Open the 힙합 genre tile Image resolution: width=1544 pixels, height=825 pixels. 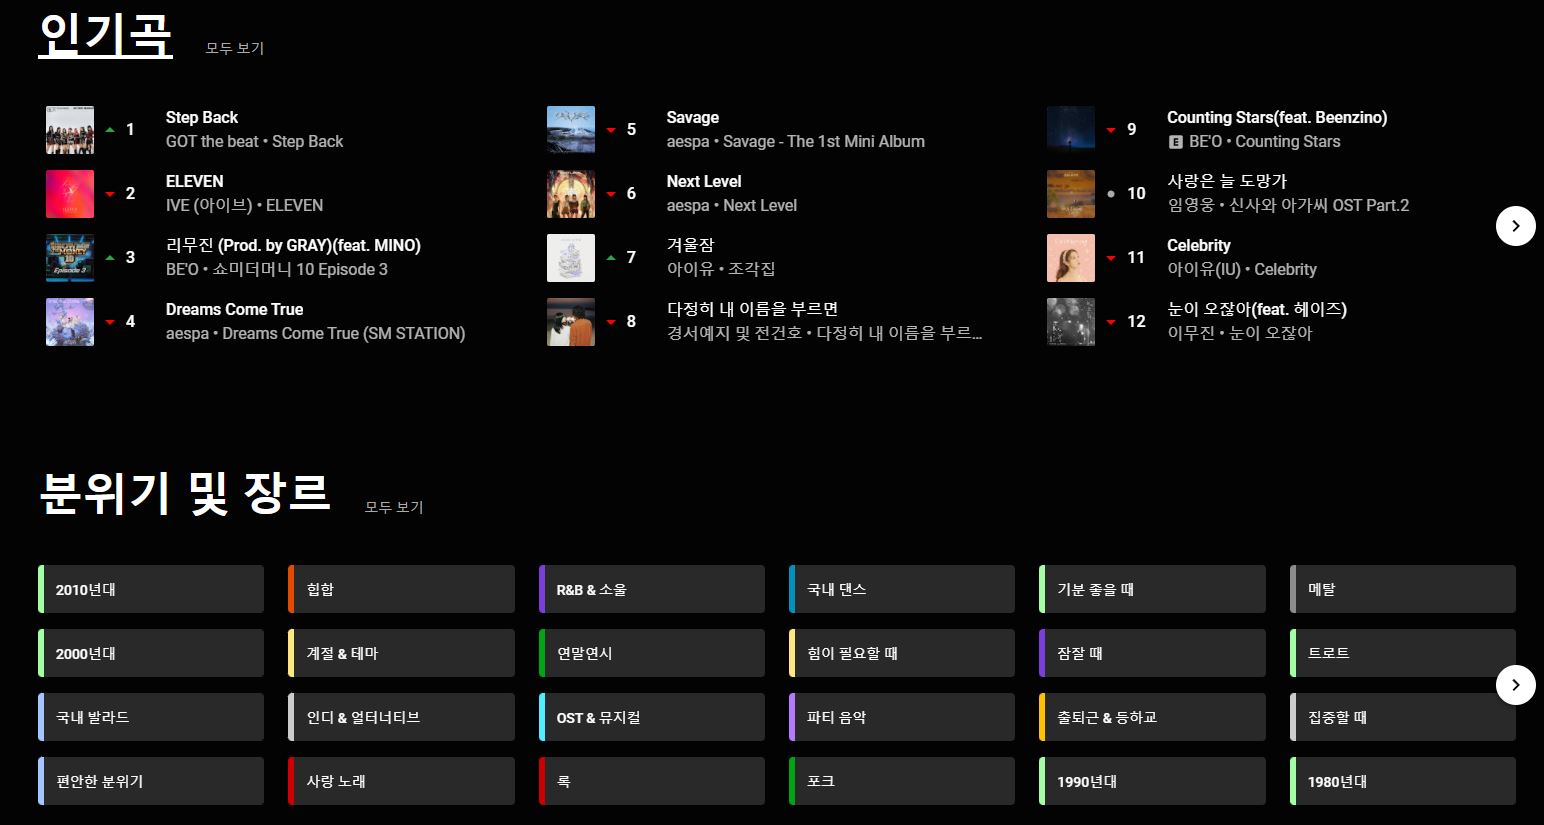pyautogui.click(x=401, y=589)
